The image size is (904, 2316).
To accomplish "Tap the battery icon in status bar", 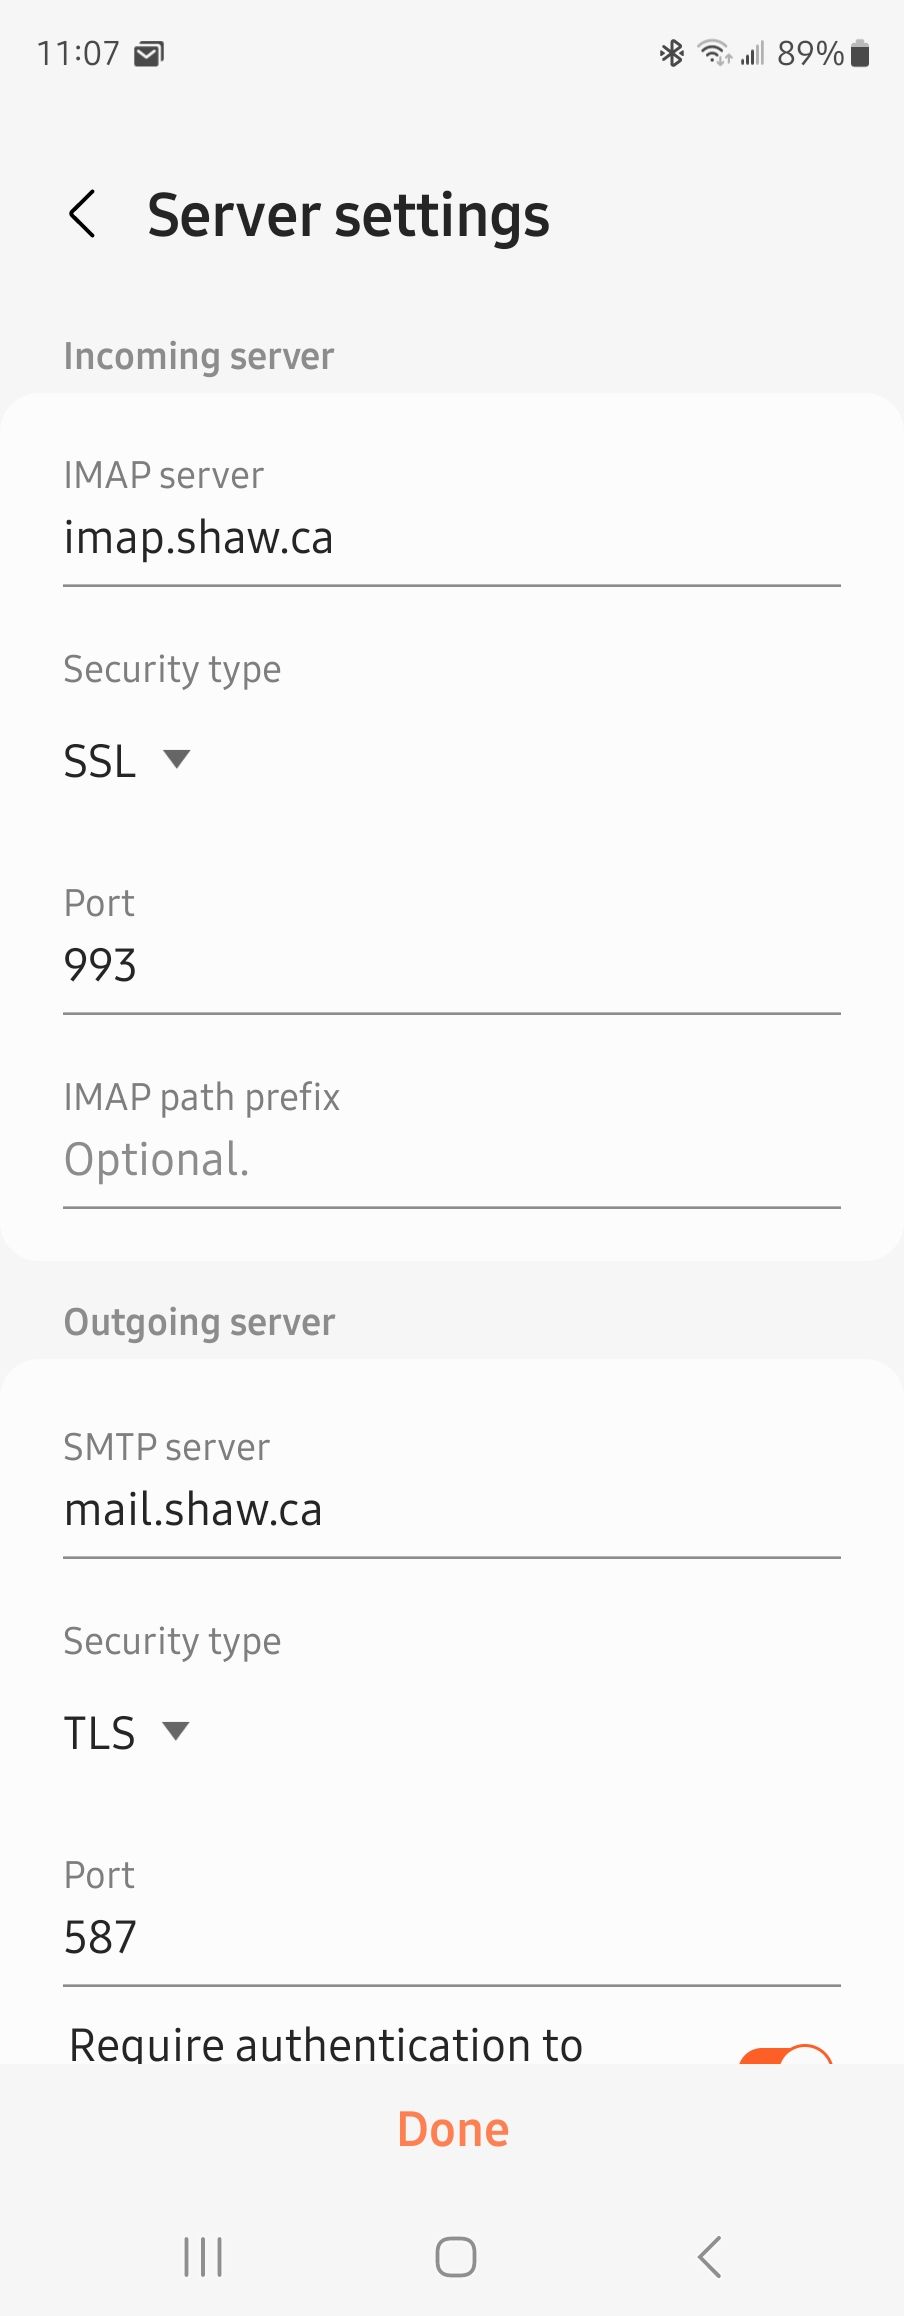I will click(860, 53).
